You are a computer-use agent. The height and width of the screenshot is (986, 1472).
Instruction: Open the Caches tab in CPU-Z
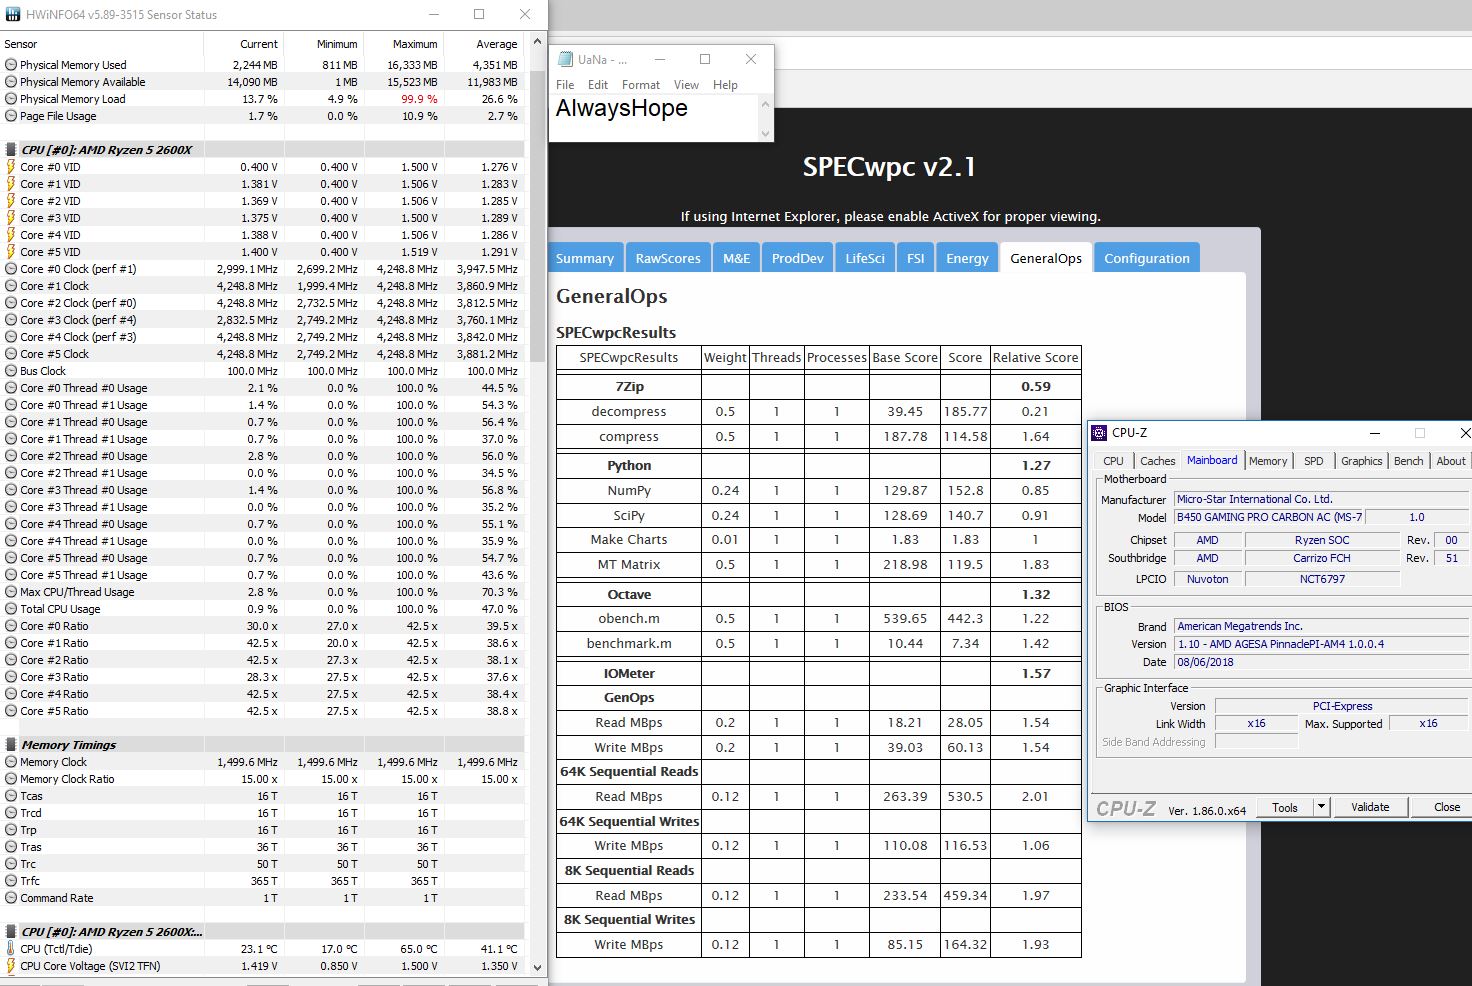point(1157,461)
